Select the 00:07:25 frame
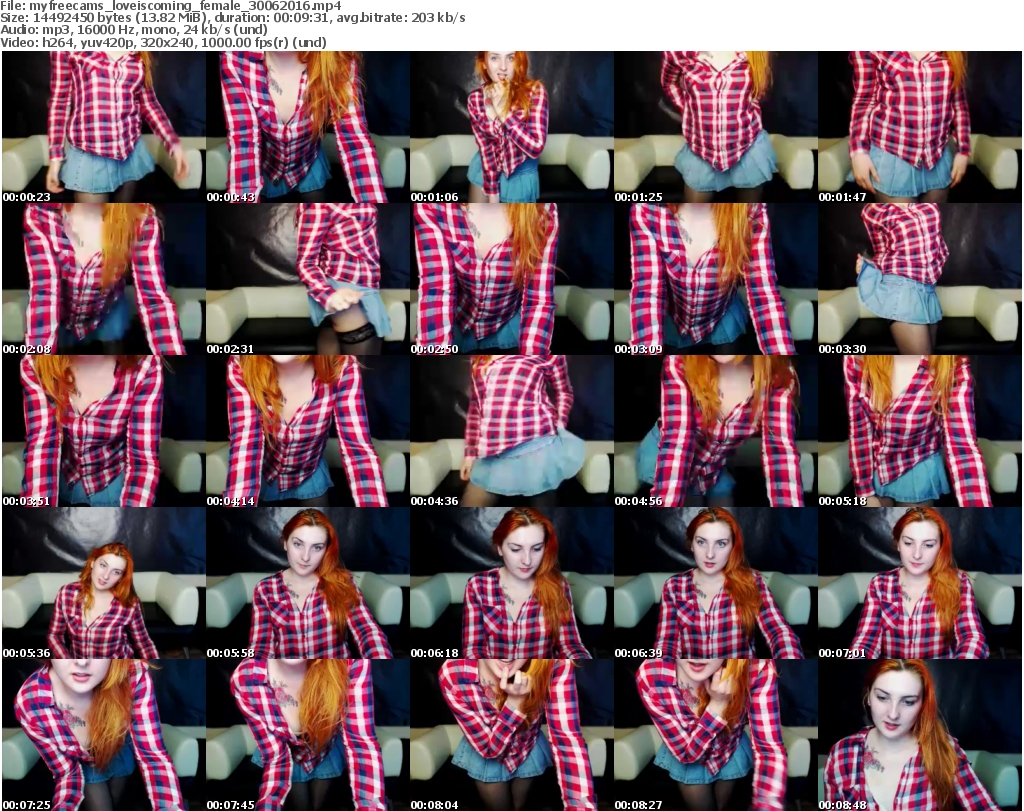 (103, 735)
